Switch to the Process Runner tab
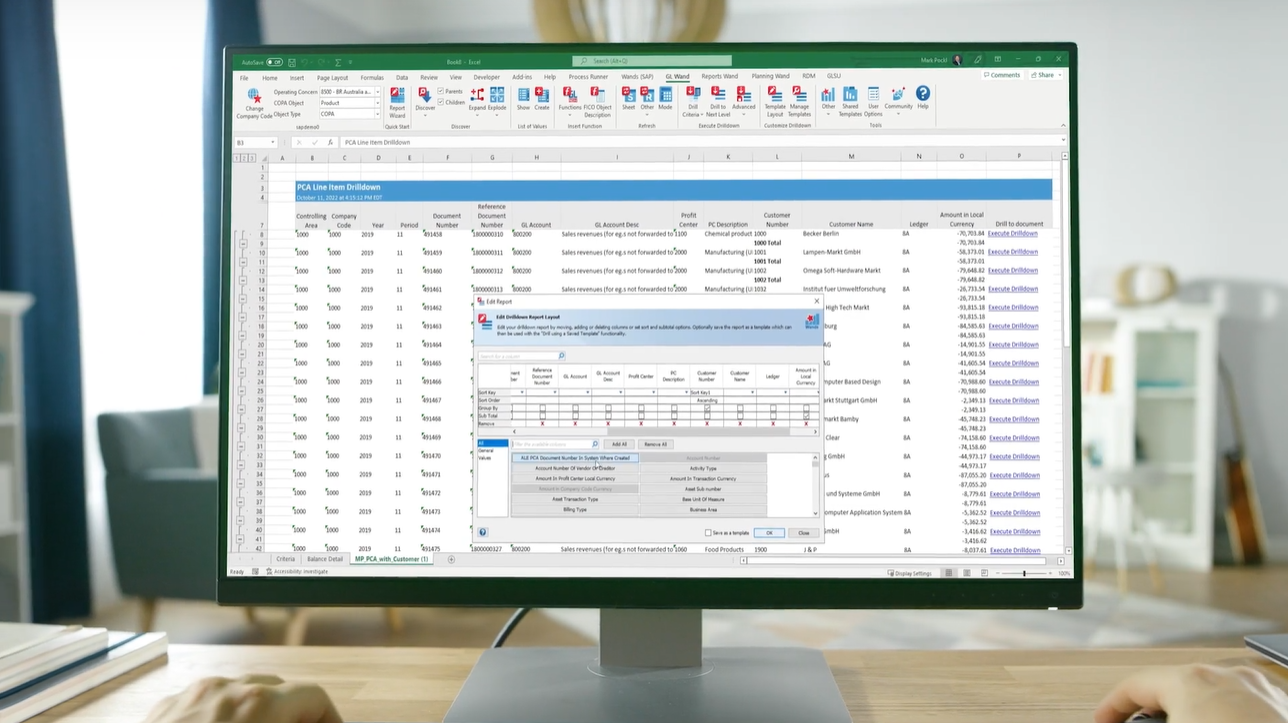Viewport: 1288px width, 723px height. pyautogui.click(x=588, y=77)
